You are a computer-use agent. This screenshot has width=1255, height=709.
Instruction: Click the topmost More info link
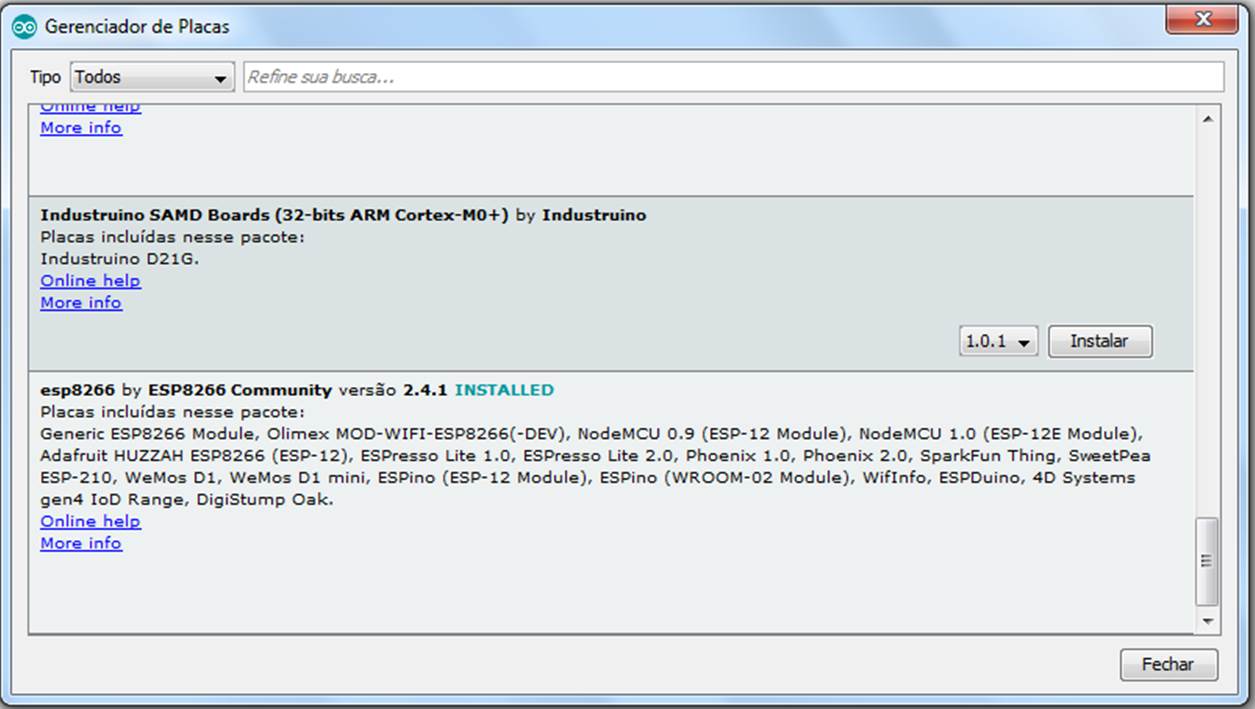[x=80, y=127]
